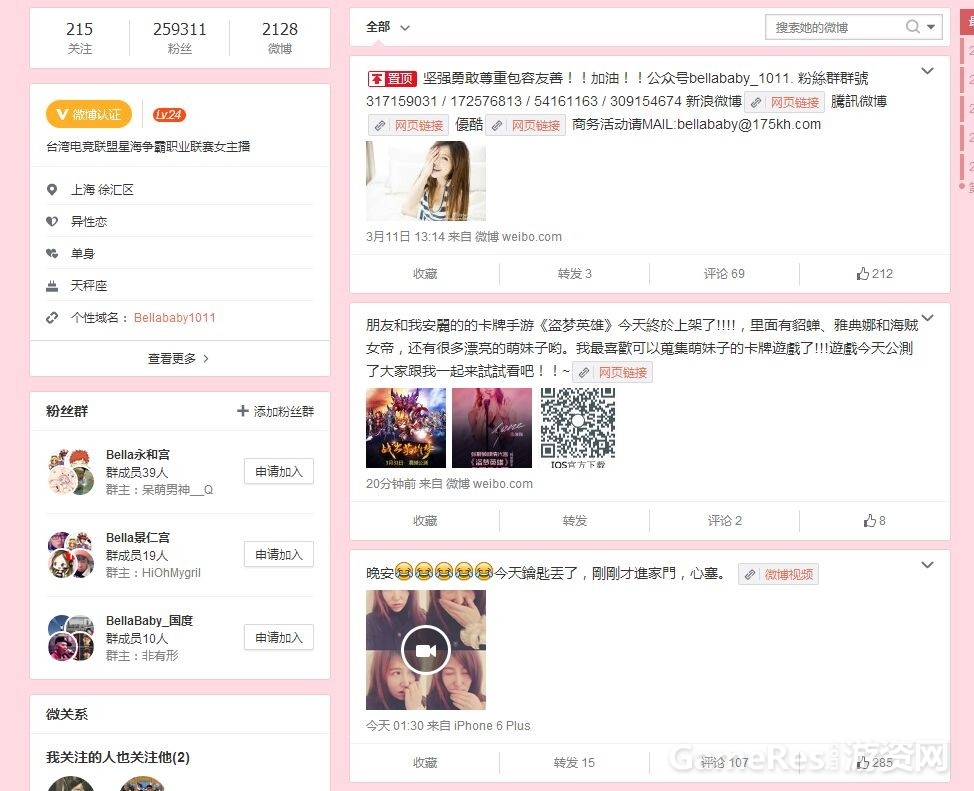Open options chevron on 晚安 post
974x791 pixels.
927,565
